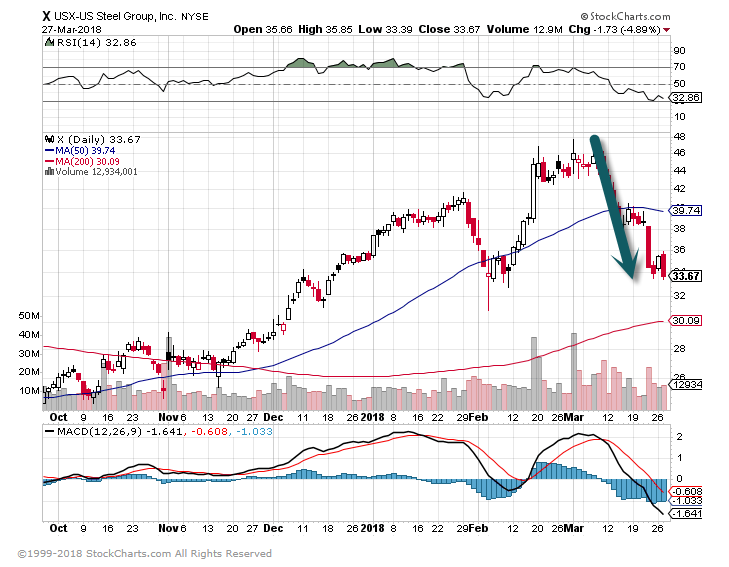Click the small RSI indicator icon
Viewport: 729px width, 567px height.
coord(49,42)
